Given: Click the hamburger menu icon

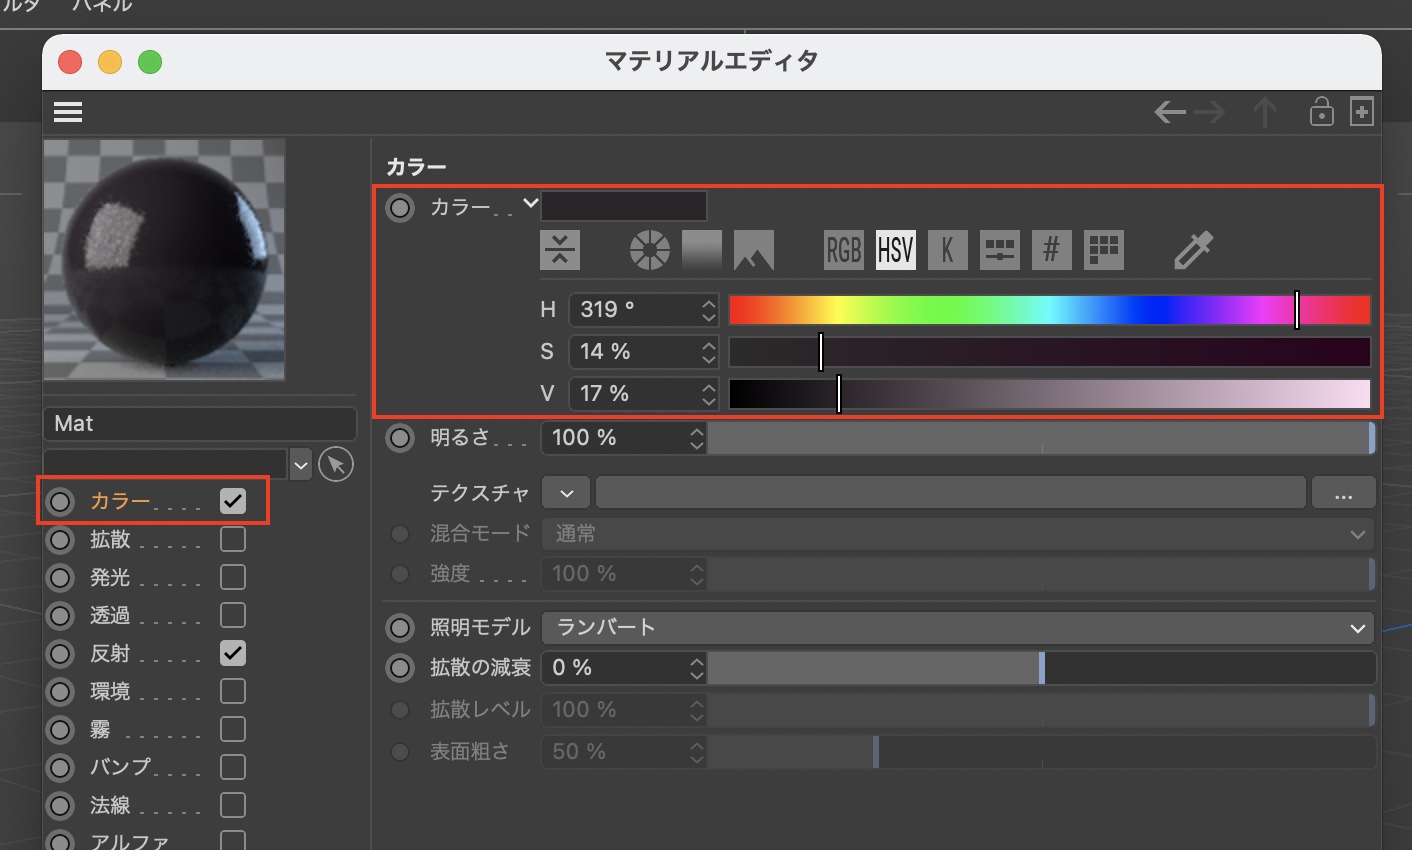Looking at the screenshot, I should click(x=68, y=112).
